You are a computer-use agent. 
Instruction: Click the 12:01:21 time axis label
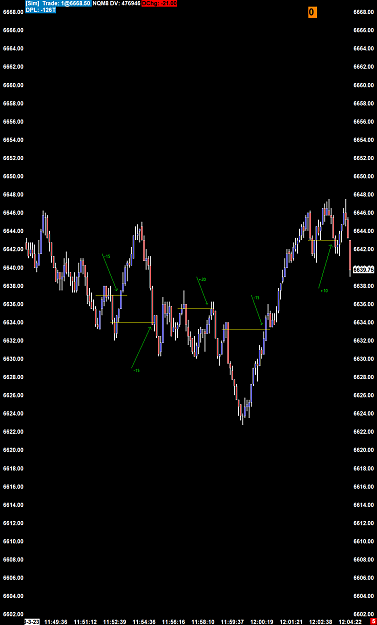(292, 622)
